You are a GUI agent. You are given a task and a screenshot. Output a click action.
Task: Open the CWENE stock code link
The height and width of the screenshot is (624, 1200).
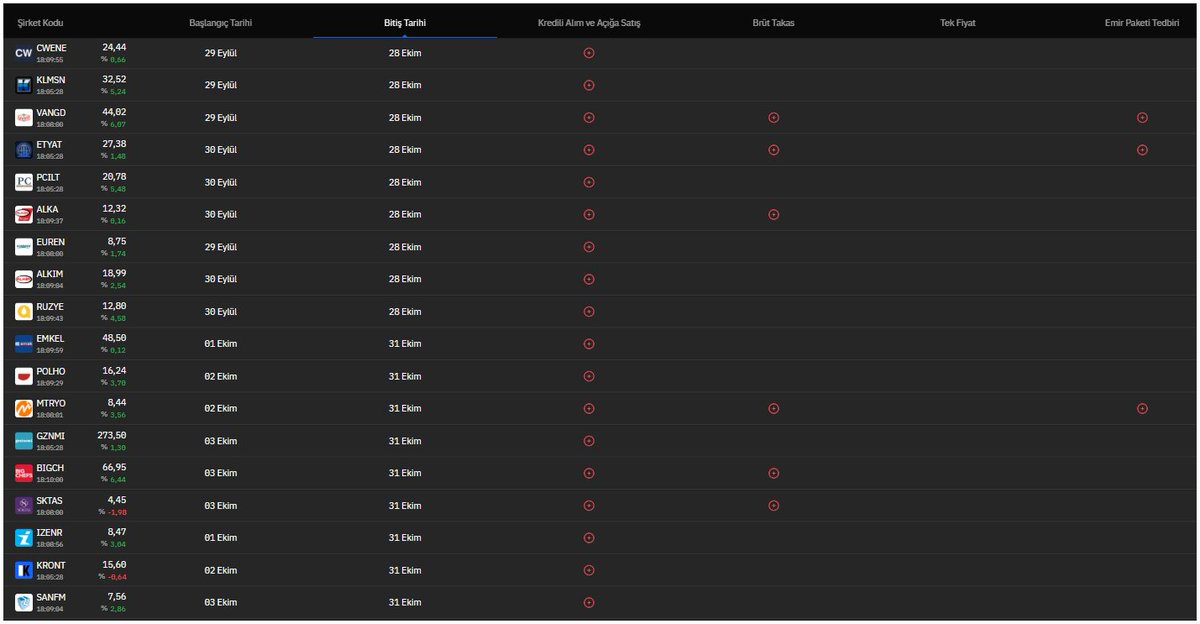pos(51,48)
